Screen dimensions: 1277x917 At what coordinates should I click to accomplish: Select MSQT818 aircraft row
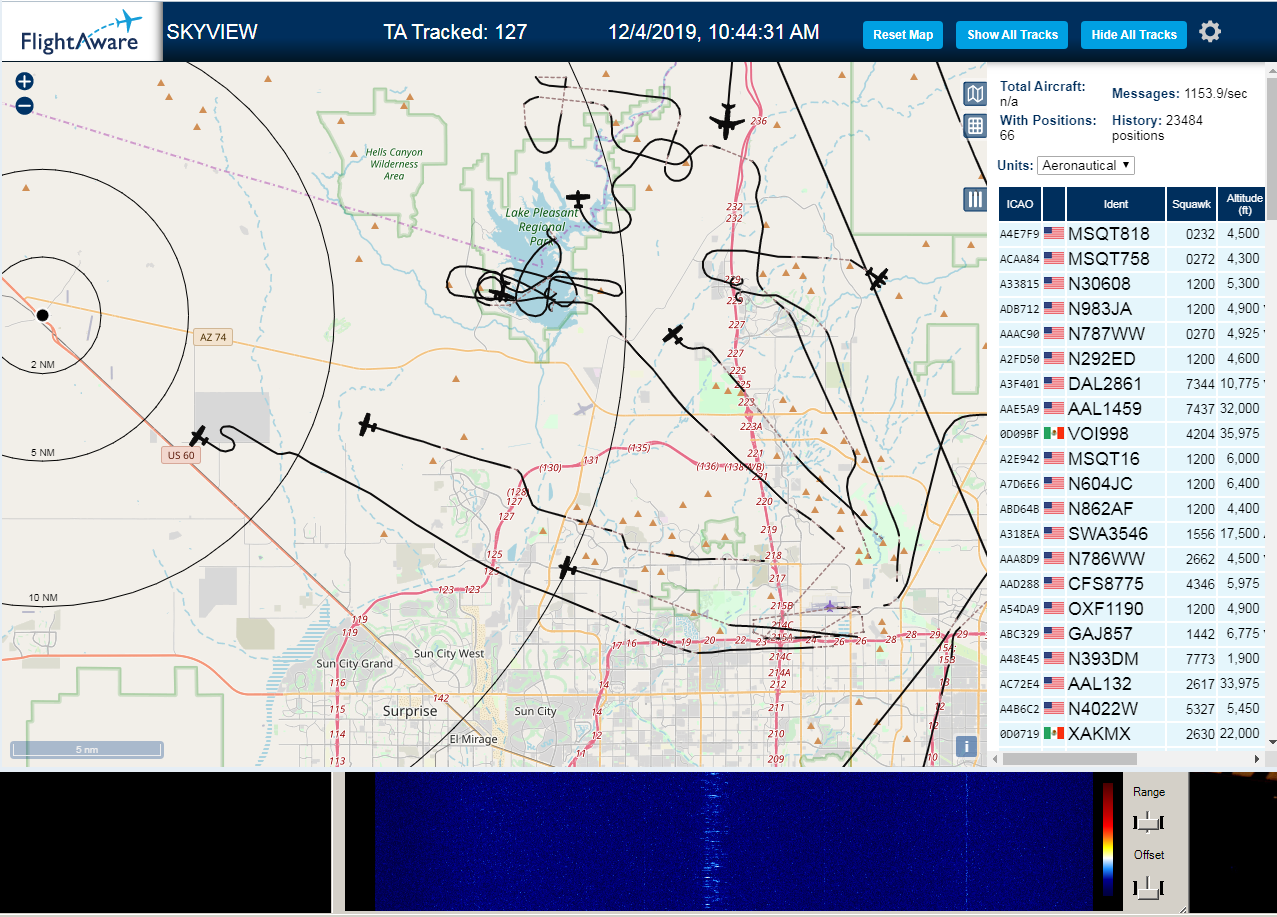click(x=1133, y=233)
